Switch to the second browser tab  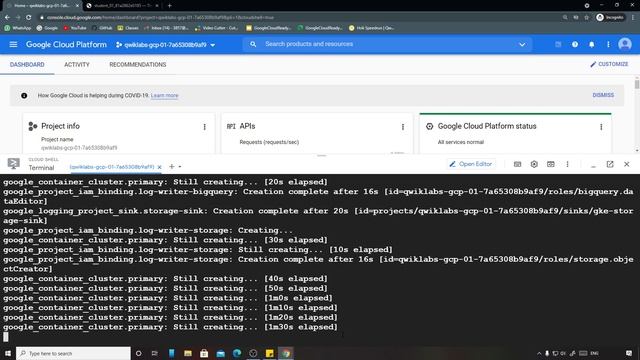[x=123, y=6]
